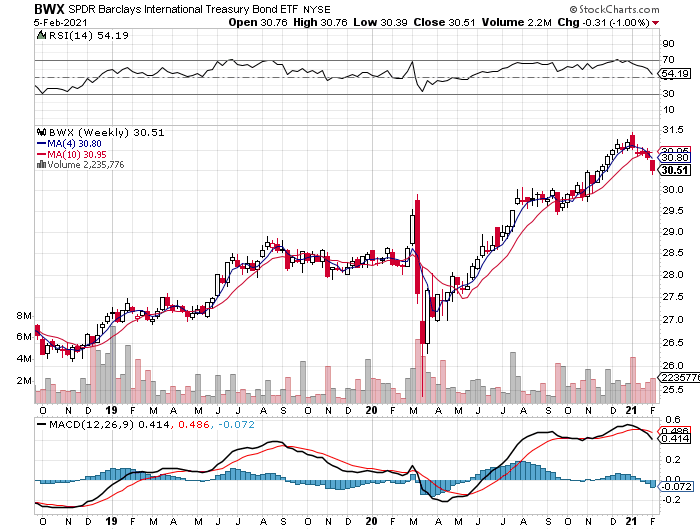Viewport: 700px width, 530px height.
Task: Click the MA(10) 30.95 legend entry
Action: point(72,154)
